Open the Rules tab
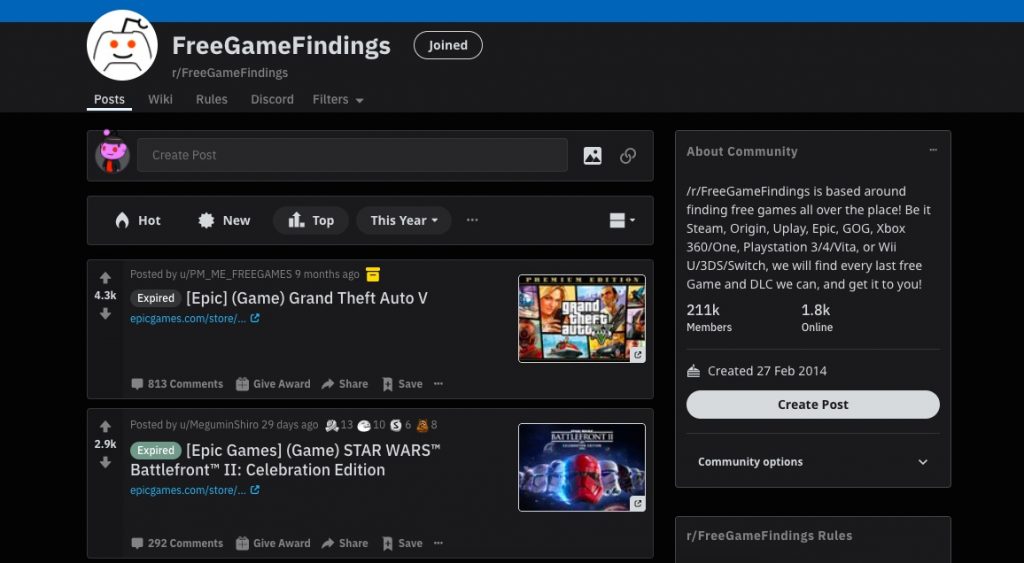The width and height of the screenshot is (1024, 563). [212, 99]
